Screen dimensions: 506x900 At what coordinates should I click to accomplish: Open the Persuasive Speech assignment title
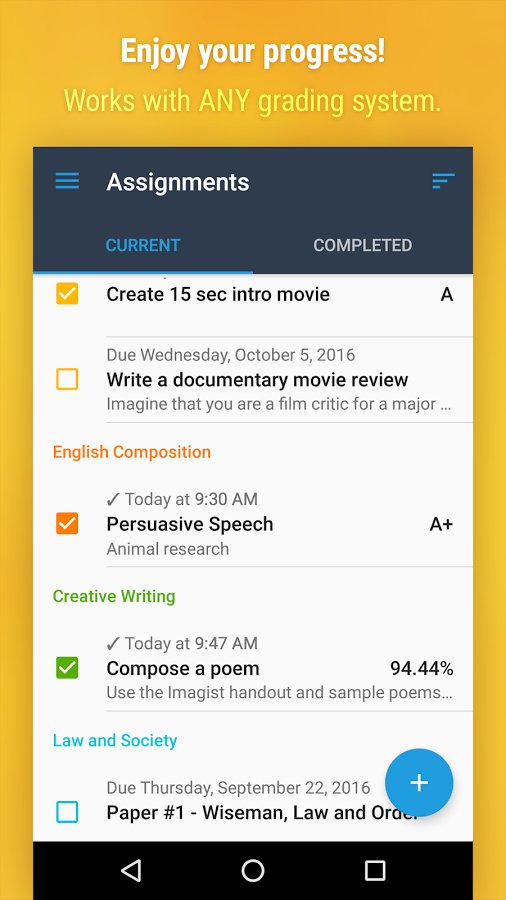tap(190, 524)
